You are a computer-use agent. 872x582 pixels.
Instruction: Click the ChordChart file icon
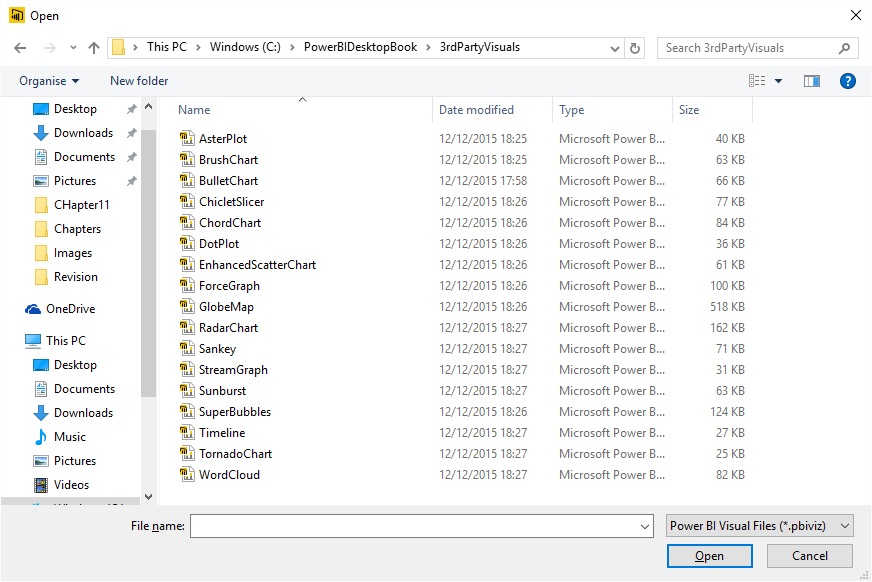click(x=187, y=222)
